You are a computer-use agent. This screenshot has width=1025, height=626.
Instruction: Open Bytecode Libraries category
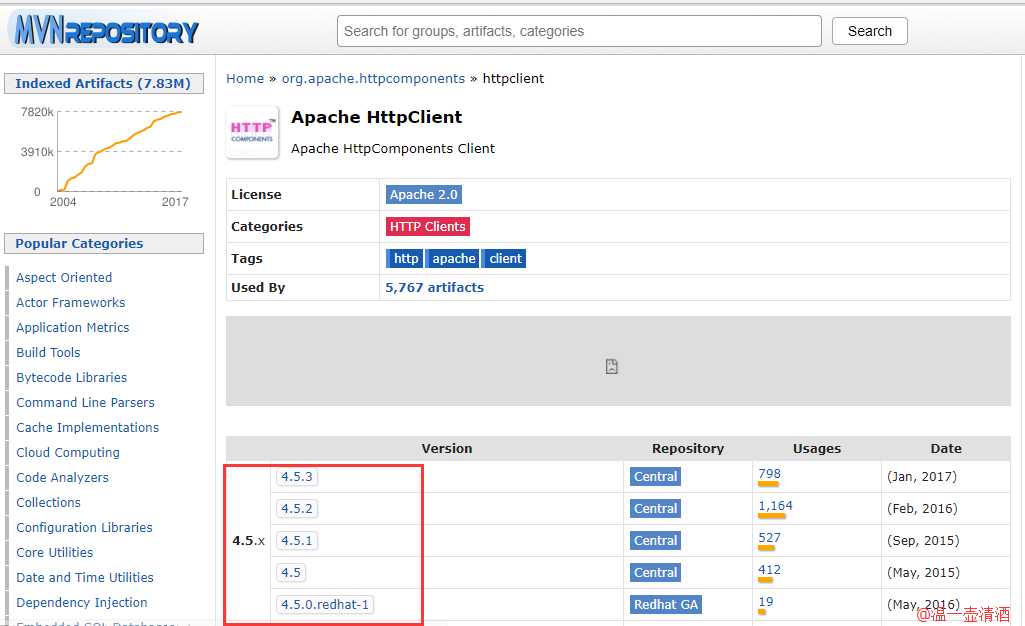(72, 378)
